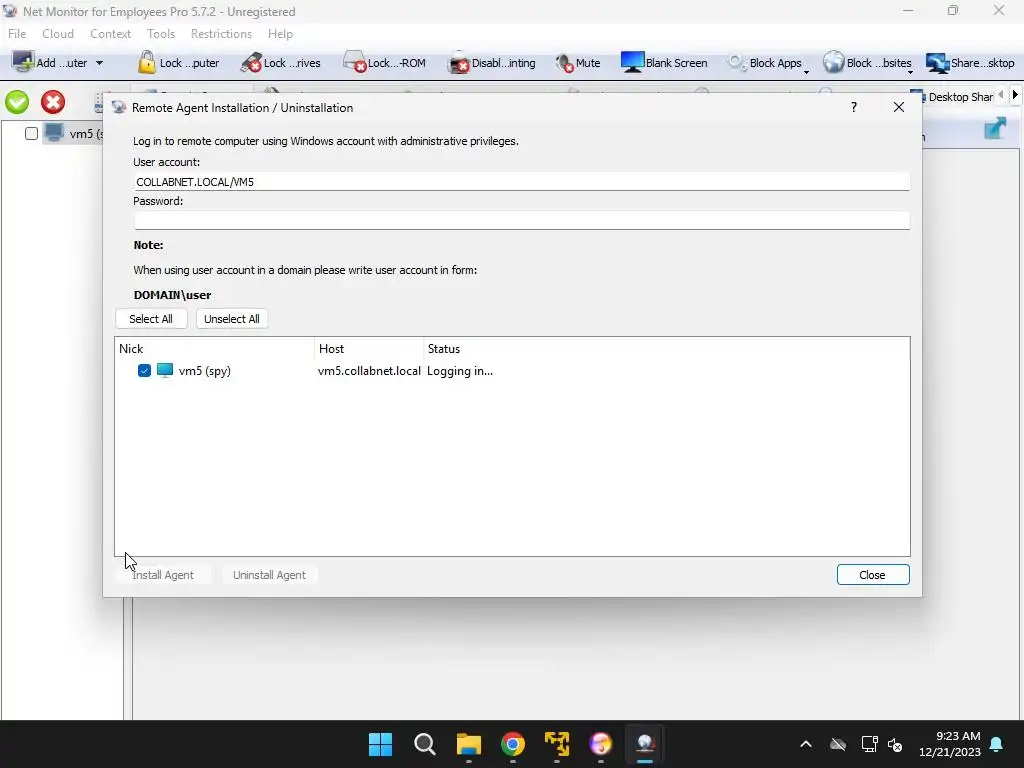Click the Nick column header
The image size is (1024, 768).
215,349
